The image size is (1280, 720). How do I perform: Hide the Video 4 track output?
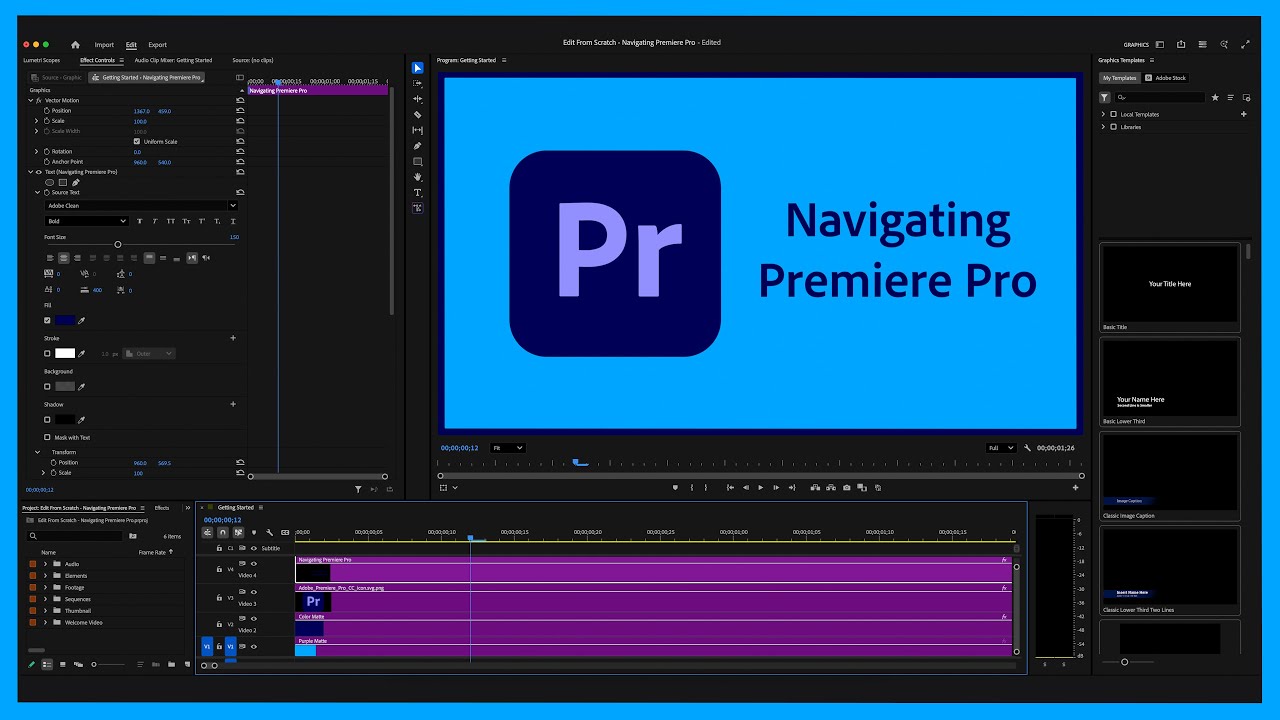[x=254, y=564]
